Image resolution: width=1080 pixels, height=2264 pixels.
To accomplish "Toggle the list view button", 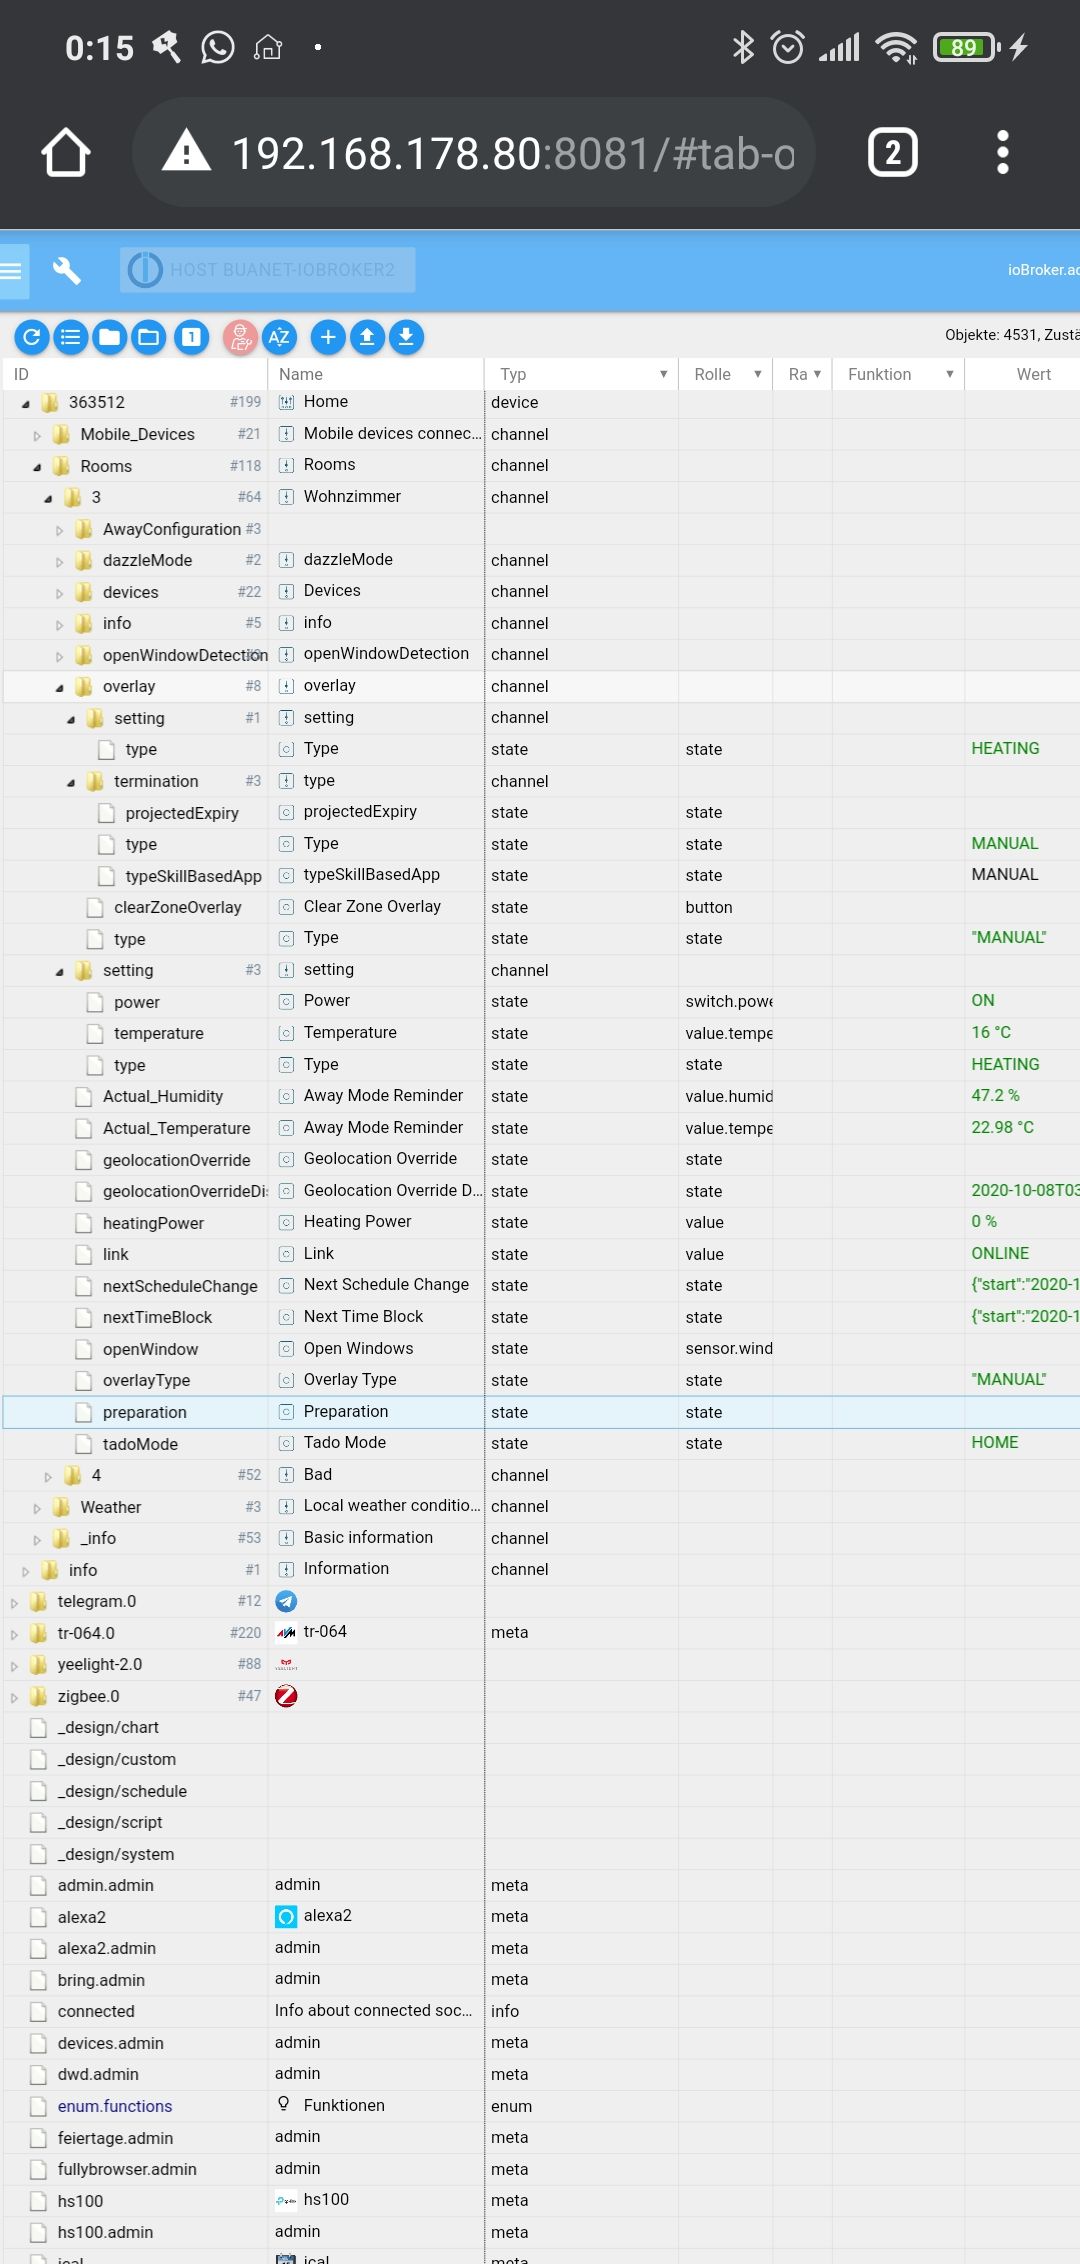I will tap(71, 338).
